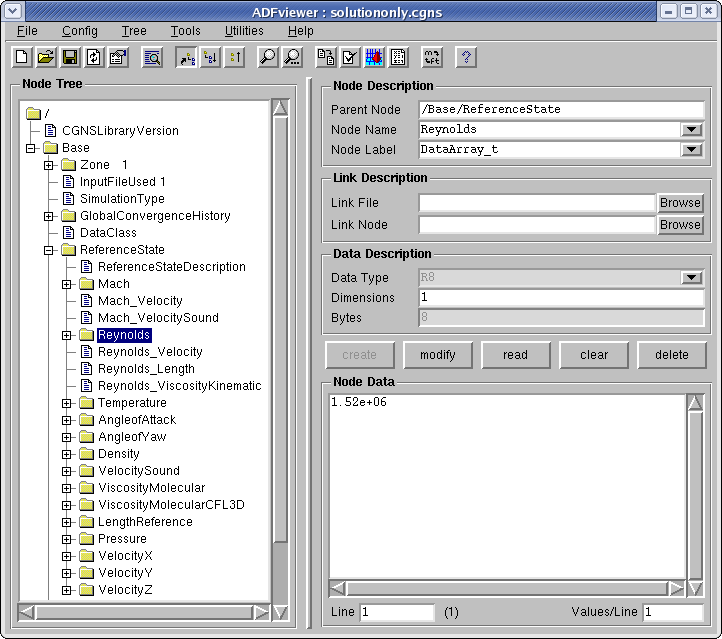Viewport: 722px width, 639px height.
Task: Select the CGNSLibraryVersion node
Action: (x=120, y=131)
